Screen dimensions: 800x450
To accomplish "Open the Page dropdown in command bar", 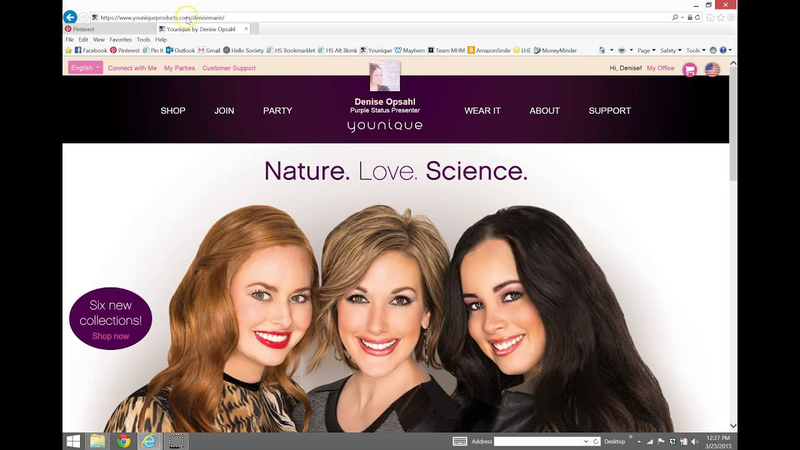I will (x=645, y=50).
